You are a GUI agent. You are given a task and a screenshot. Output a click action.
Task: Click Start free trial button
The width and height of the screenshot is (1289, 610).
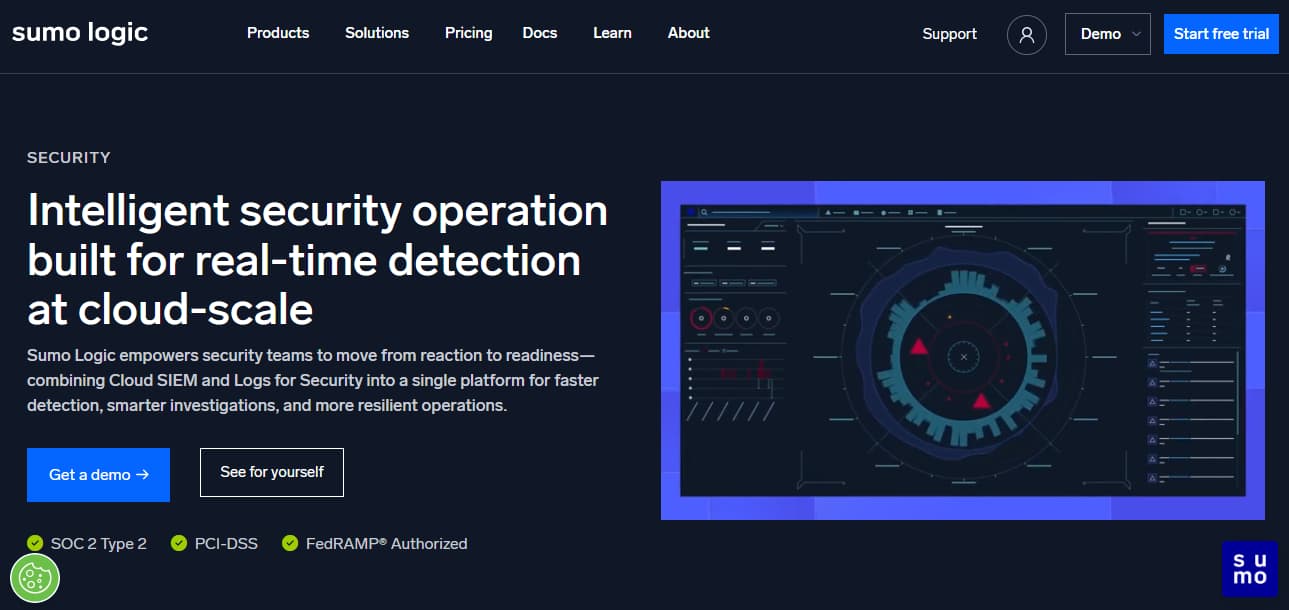(1221, 34)
